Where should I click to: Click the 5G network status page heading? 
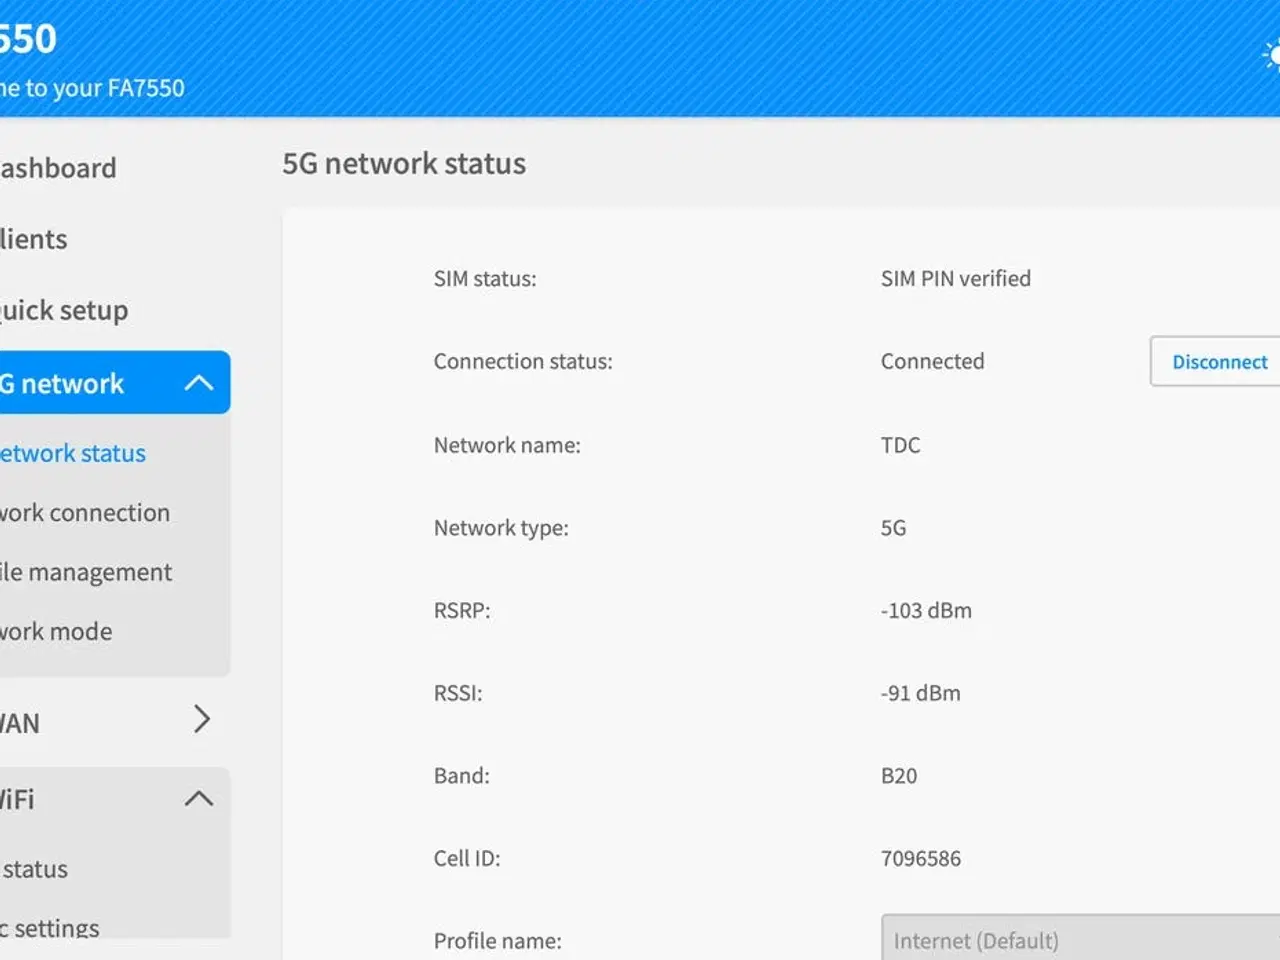(x=404, y=163)
